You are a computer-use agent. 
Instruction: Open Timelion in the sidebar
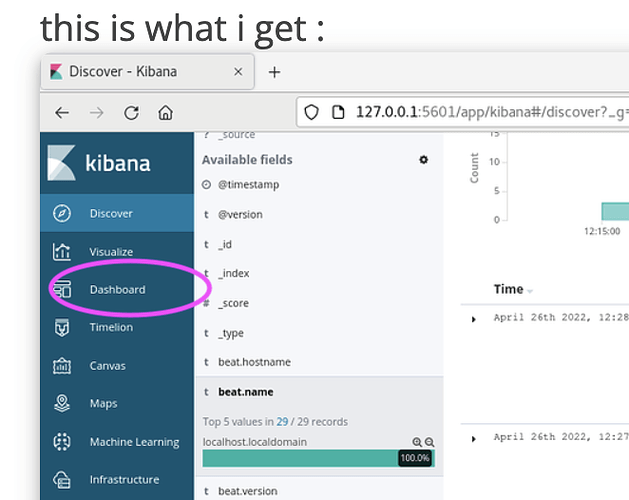click(117, 327)
